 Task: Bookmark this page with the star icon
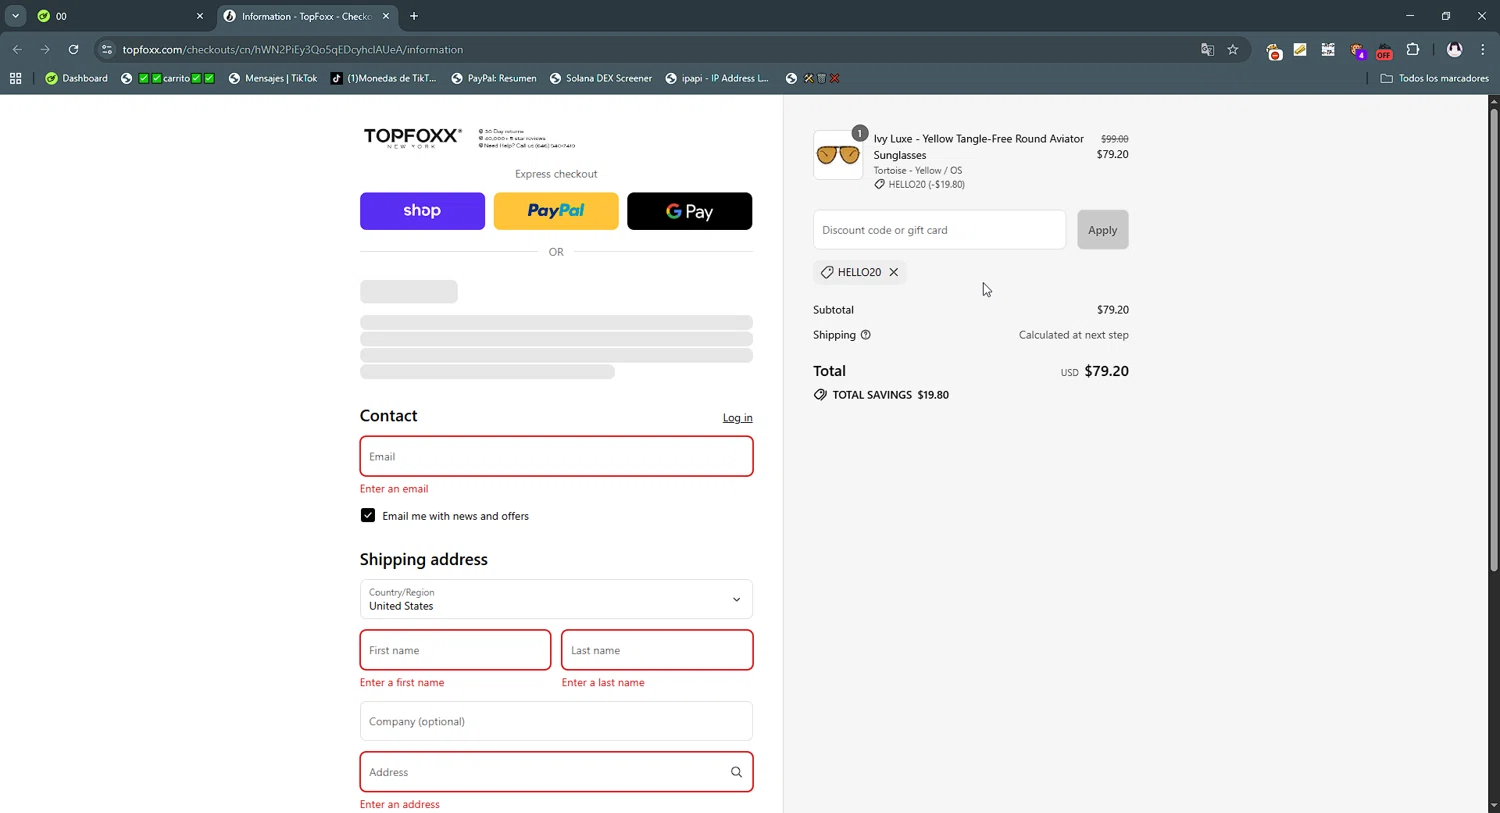[1233, 49]
